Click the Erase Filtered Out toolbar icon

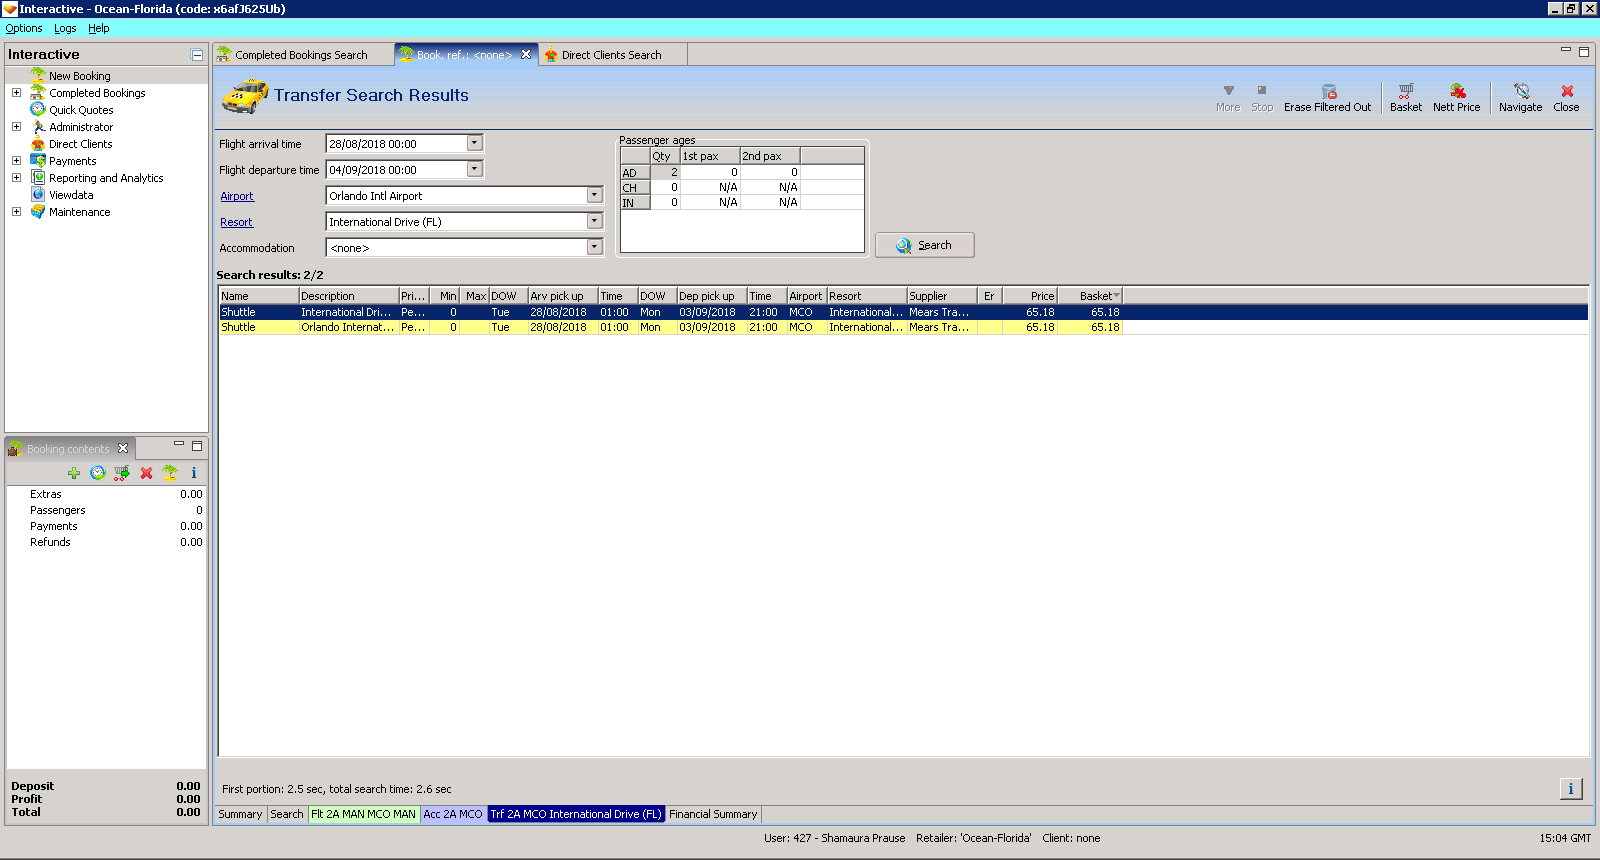click(1328, 92)
